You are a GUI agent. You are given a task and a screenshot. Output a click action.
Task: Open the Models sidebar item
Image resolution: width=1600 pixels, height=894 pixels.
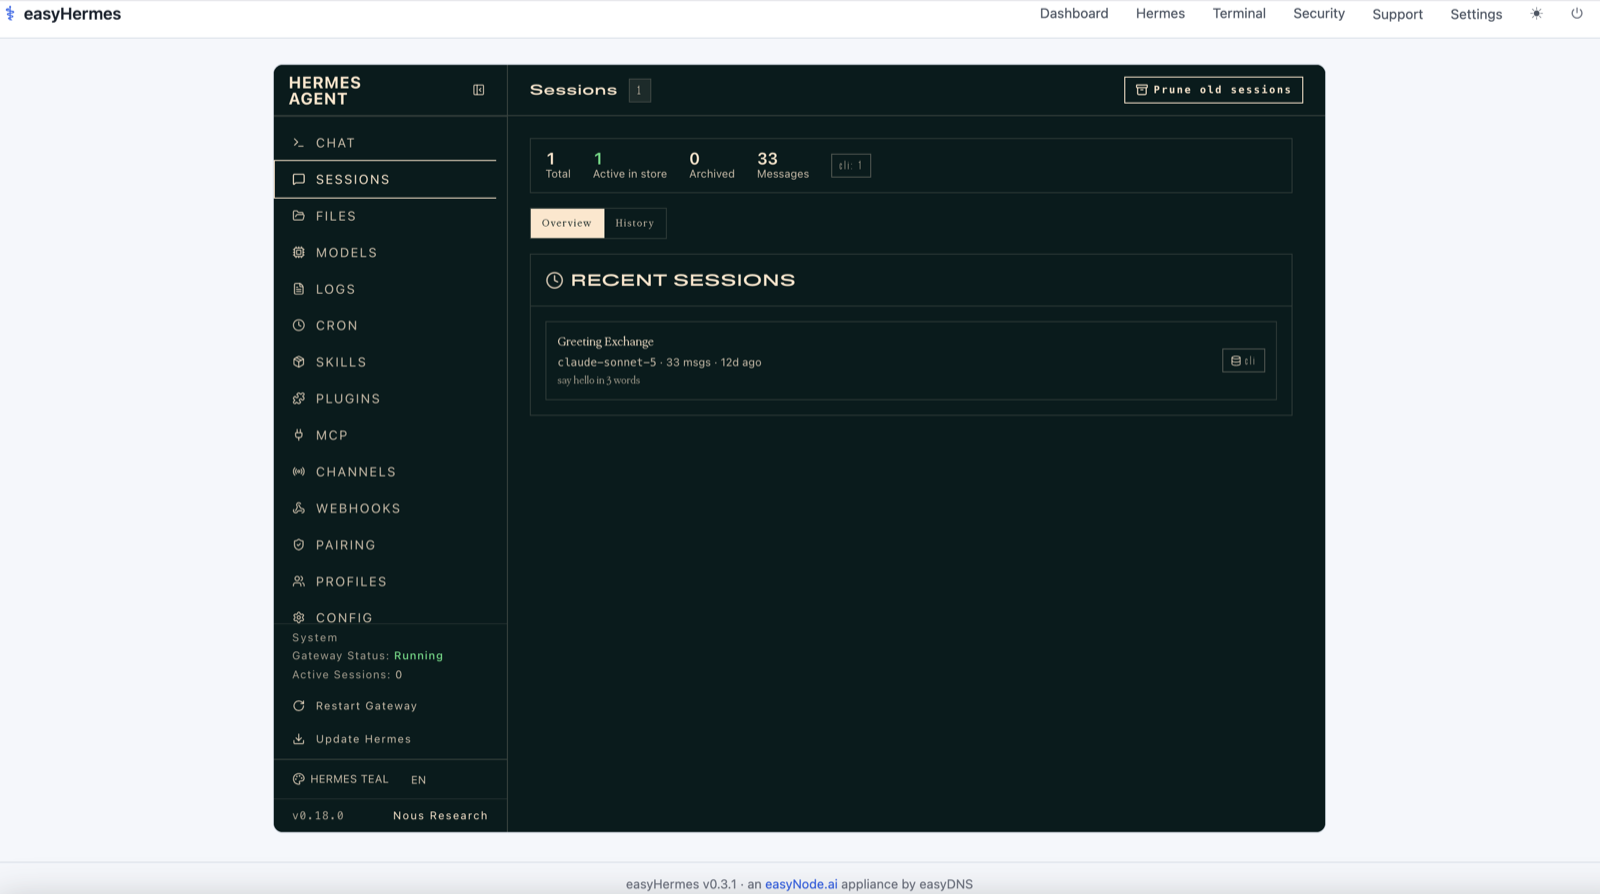coord(385,253)
